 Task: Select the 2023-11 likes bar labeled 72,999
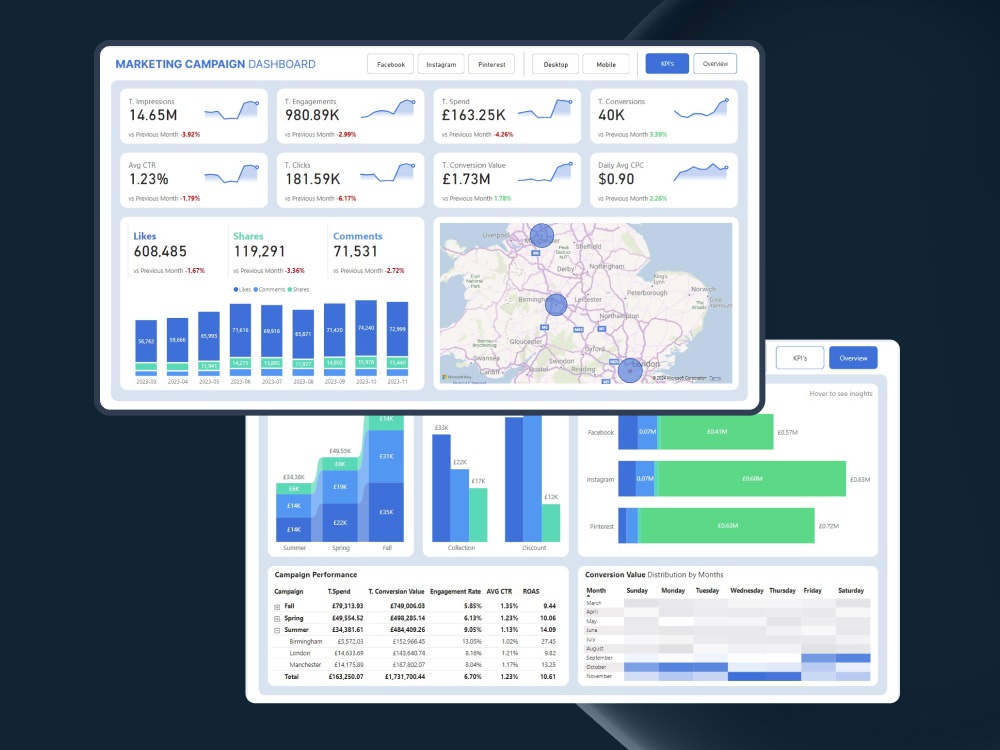[397, 329]
